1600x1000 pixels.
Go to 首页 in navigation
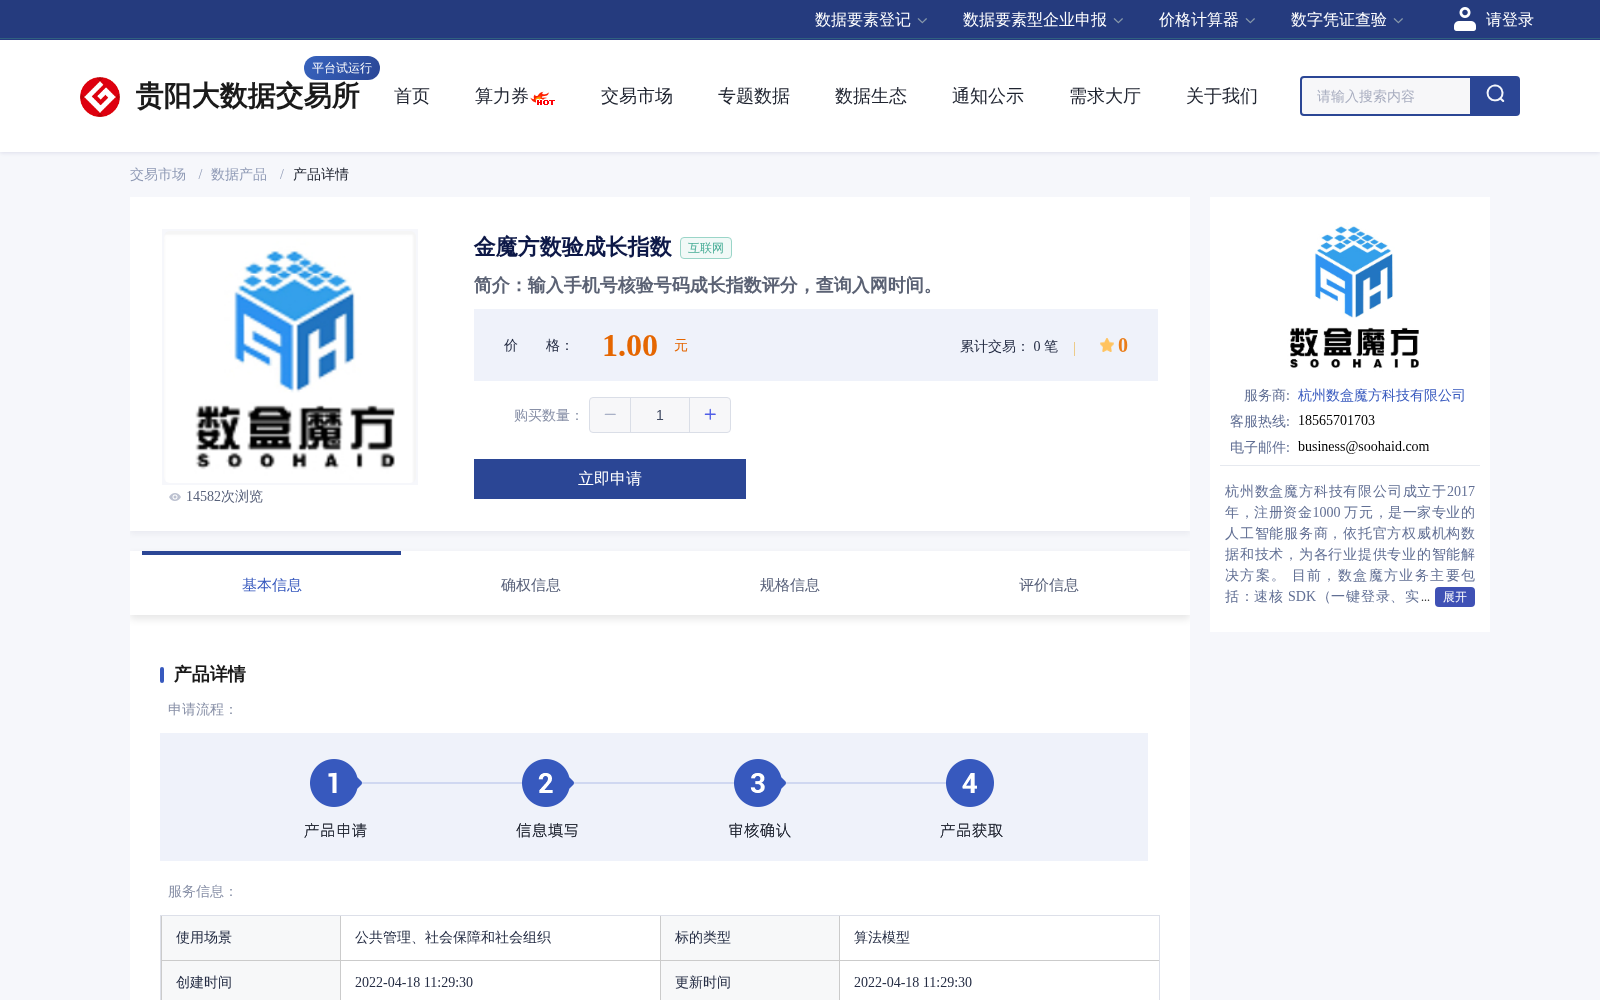[x=412, y=96]
